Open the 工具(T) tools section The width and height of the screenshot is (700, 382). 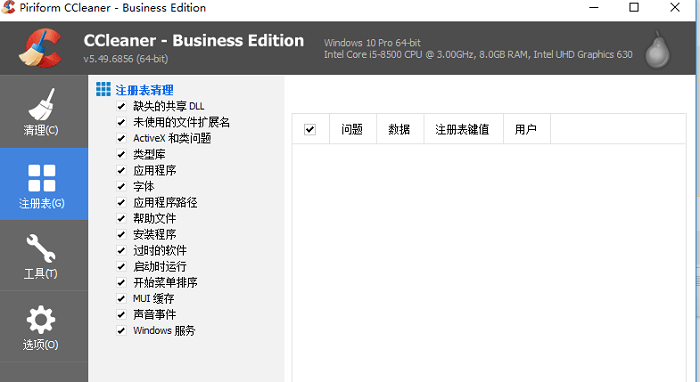click(x=44, y=255)
